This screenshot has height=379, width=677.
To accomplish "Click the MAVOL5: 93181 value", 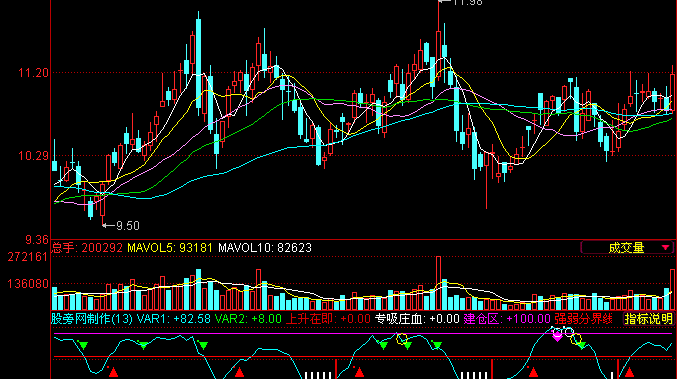I will click(170, 248).
